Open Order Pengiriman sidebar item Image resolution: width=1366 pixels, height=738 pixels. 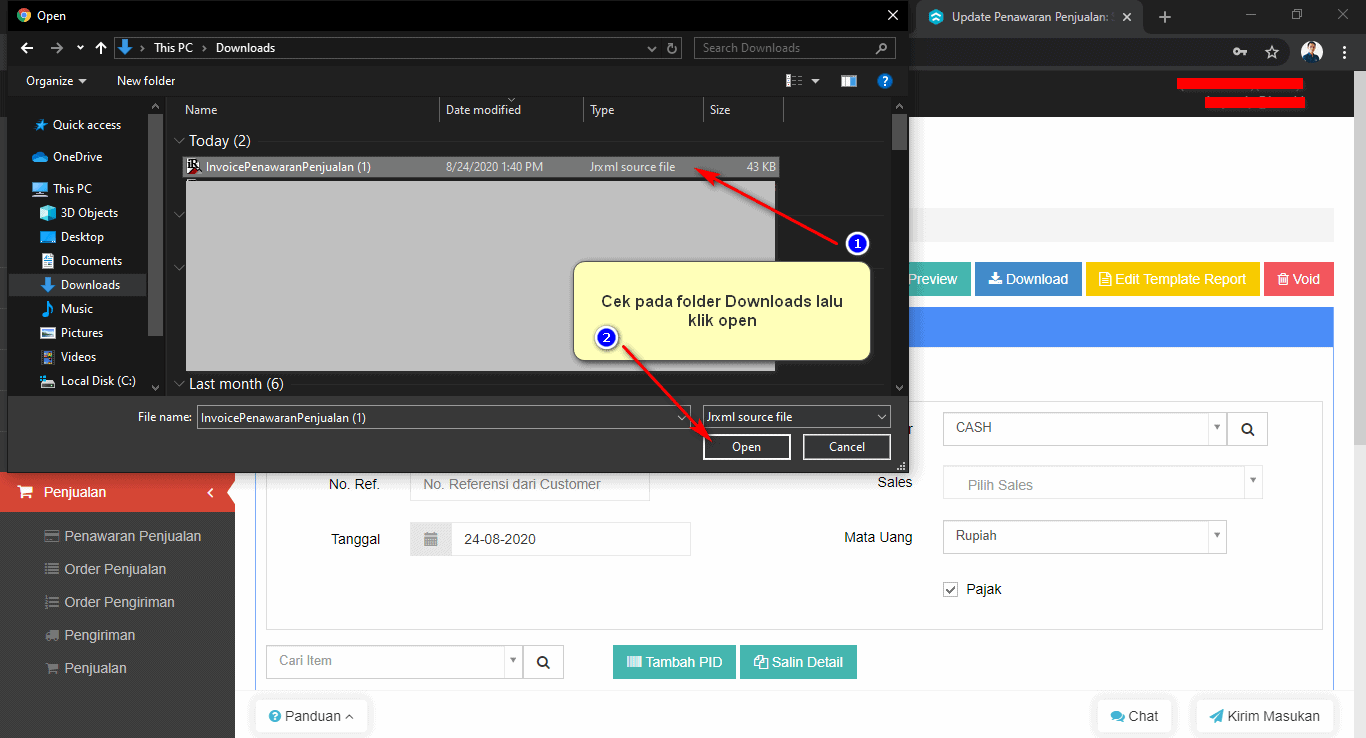coord(110,602)
